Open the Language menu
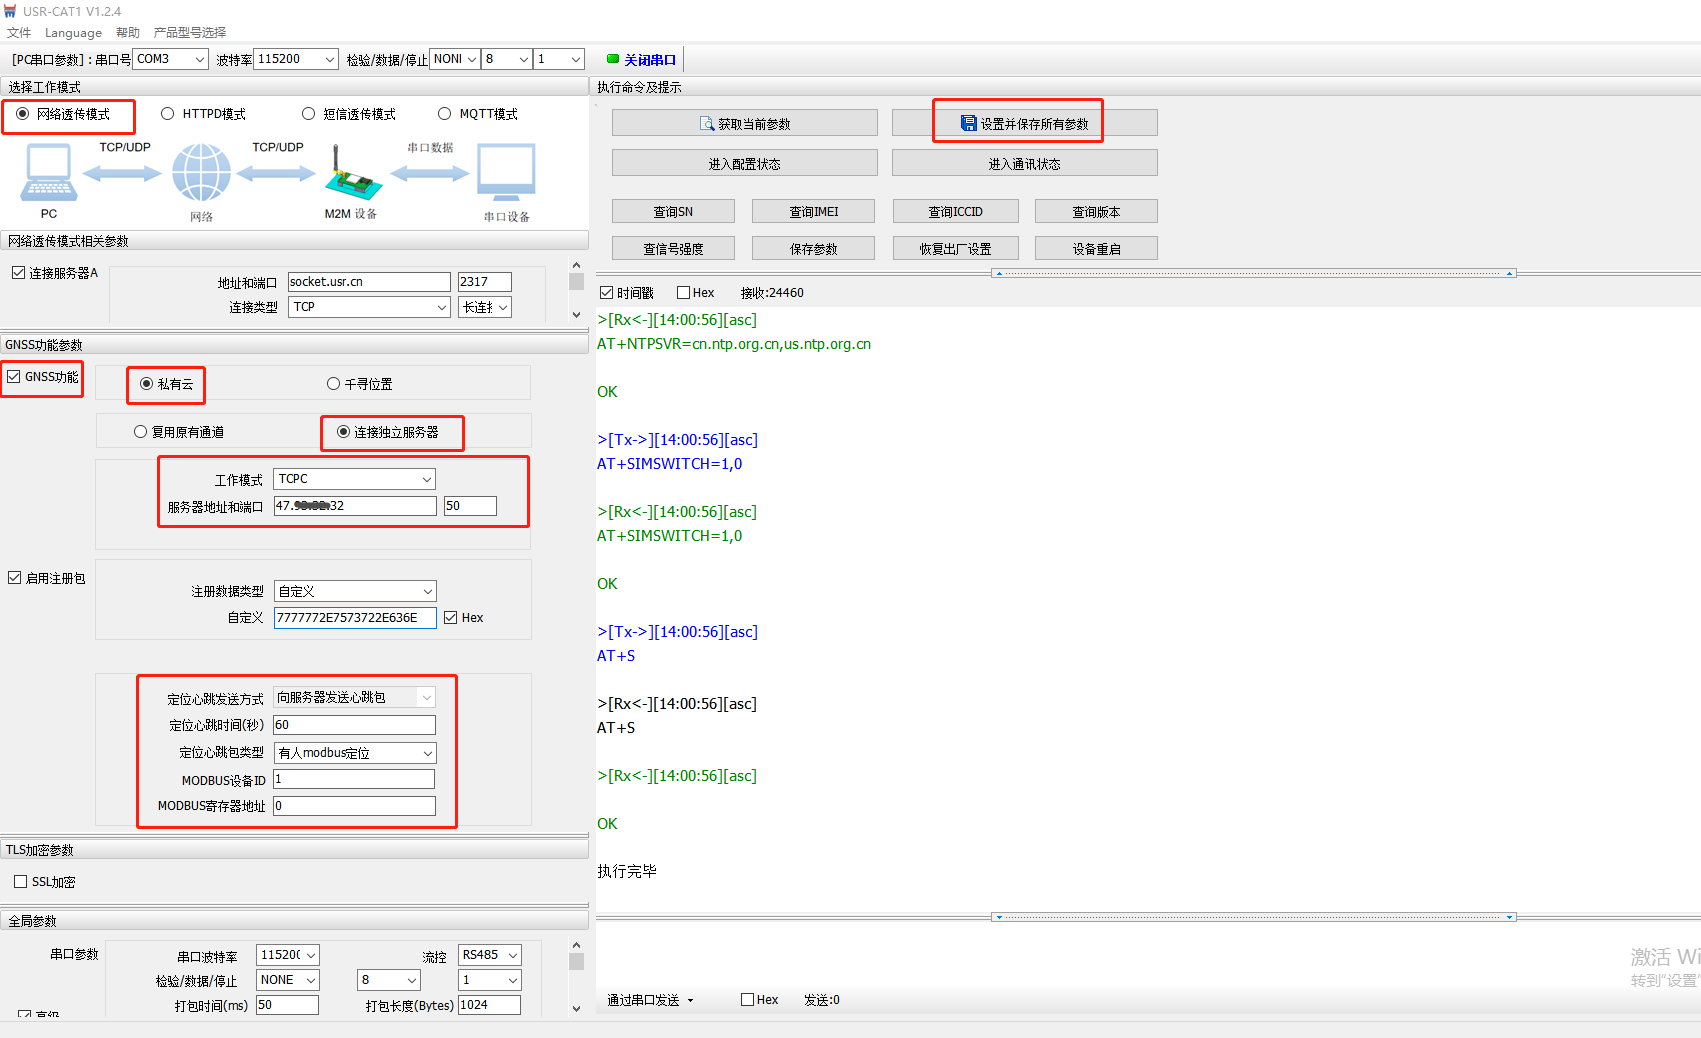This screenshot has width=1701, height=1038. (73, 33)
